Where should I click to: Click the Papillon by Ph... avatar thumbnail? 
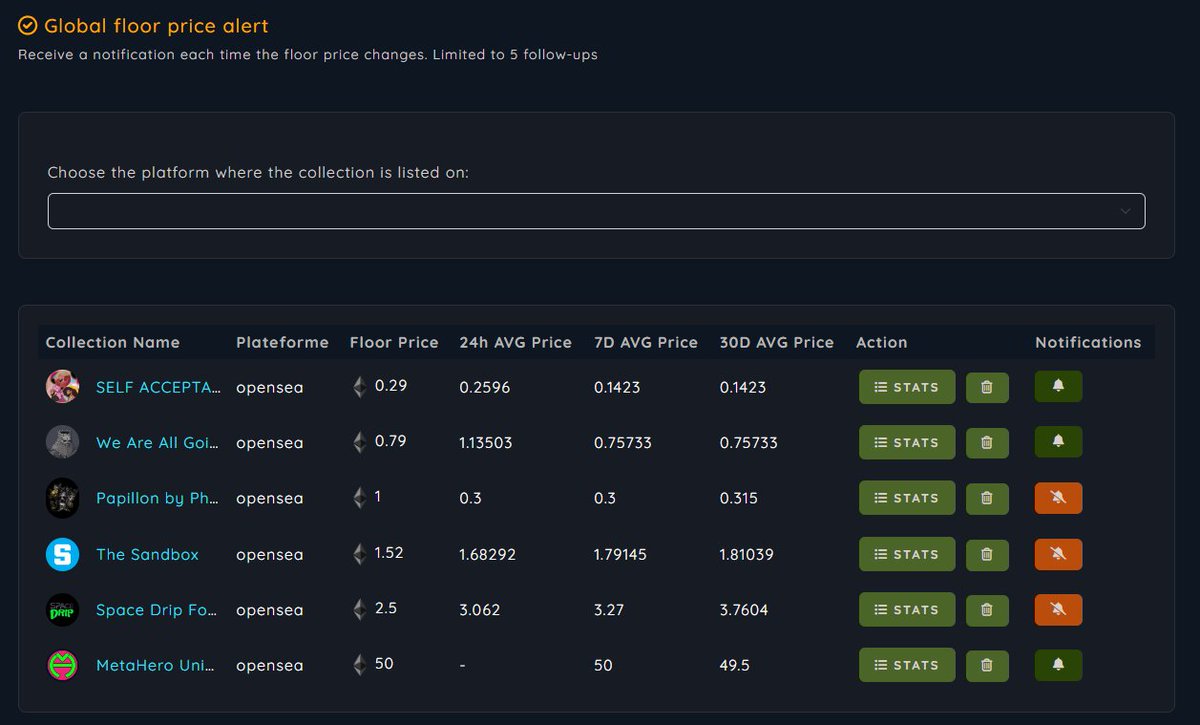pos(63,498)
